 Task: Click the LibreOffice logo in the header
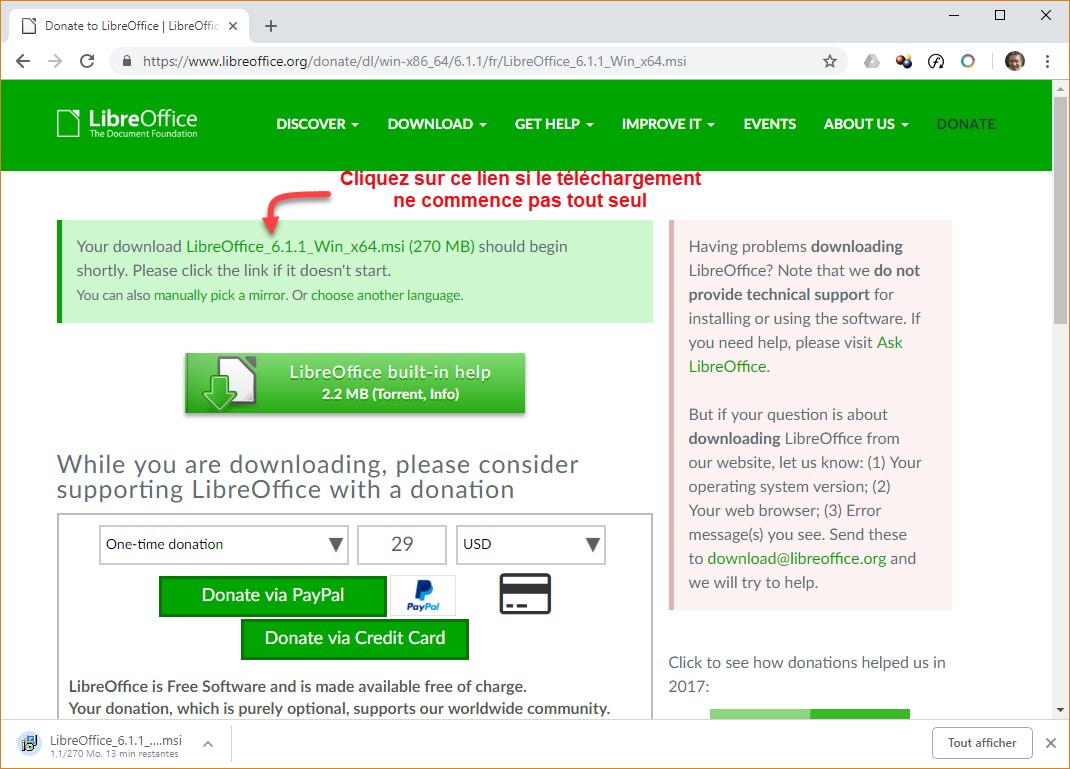click(x=127, y=124)
